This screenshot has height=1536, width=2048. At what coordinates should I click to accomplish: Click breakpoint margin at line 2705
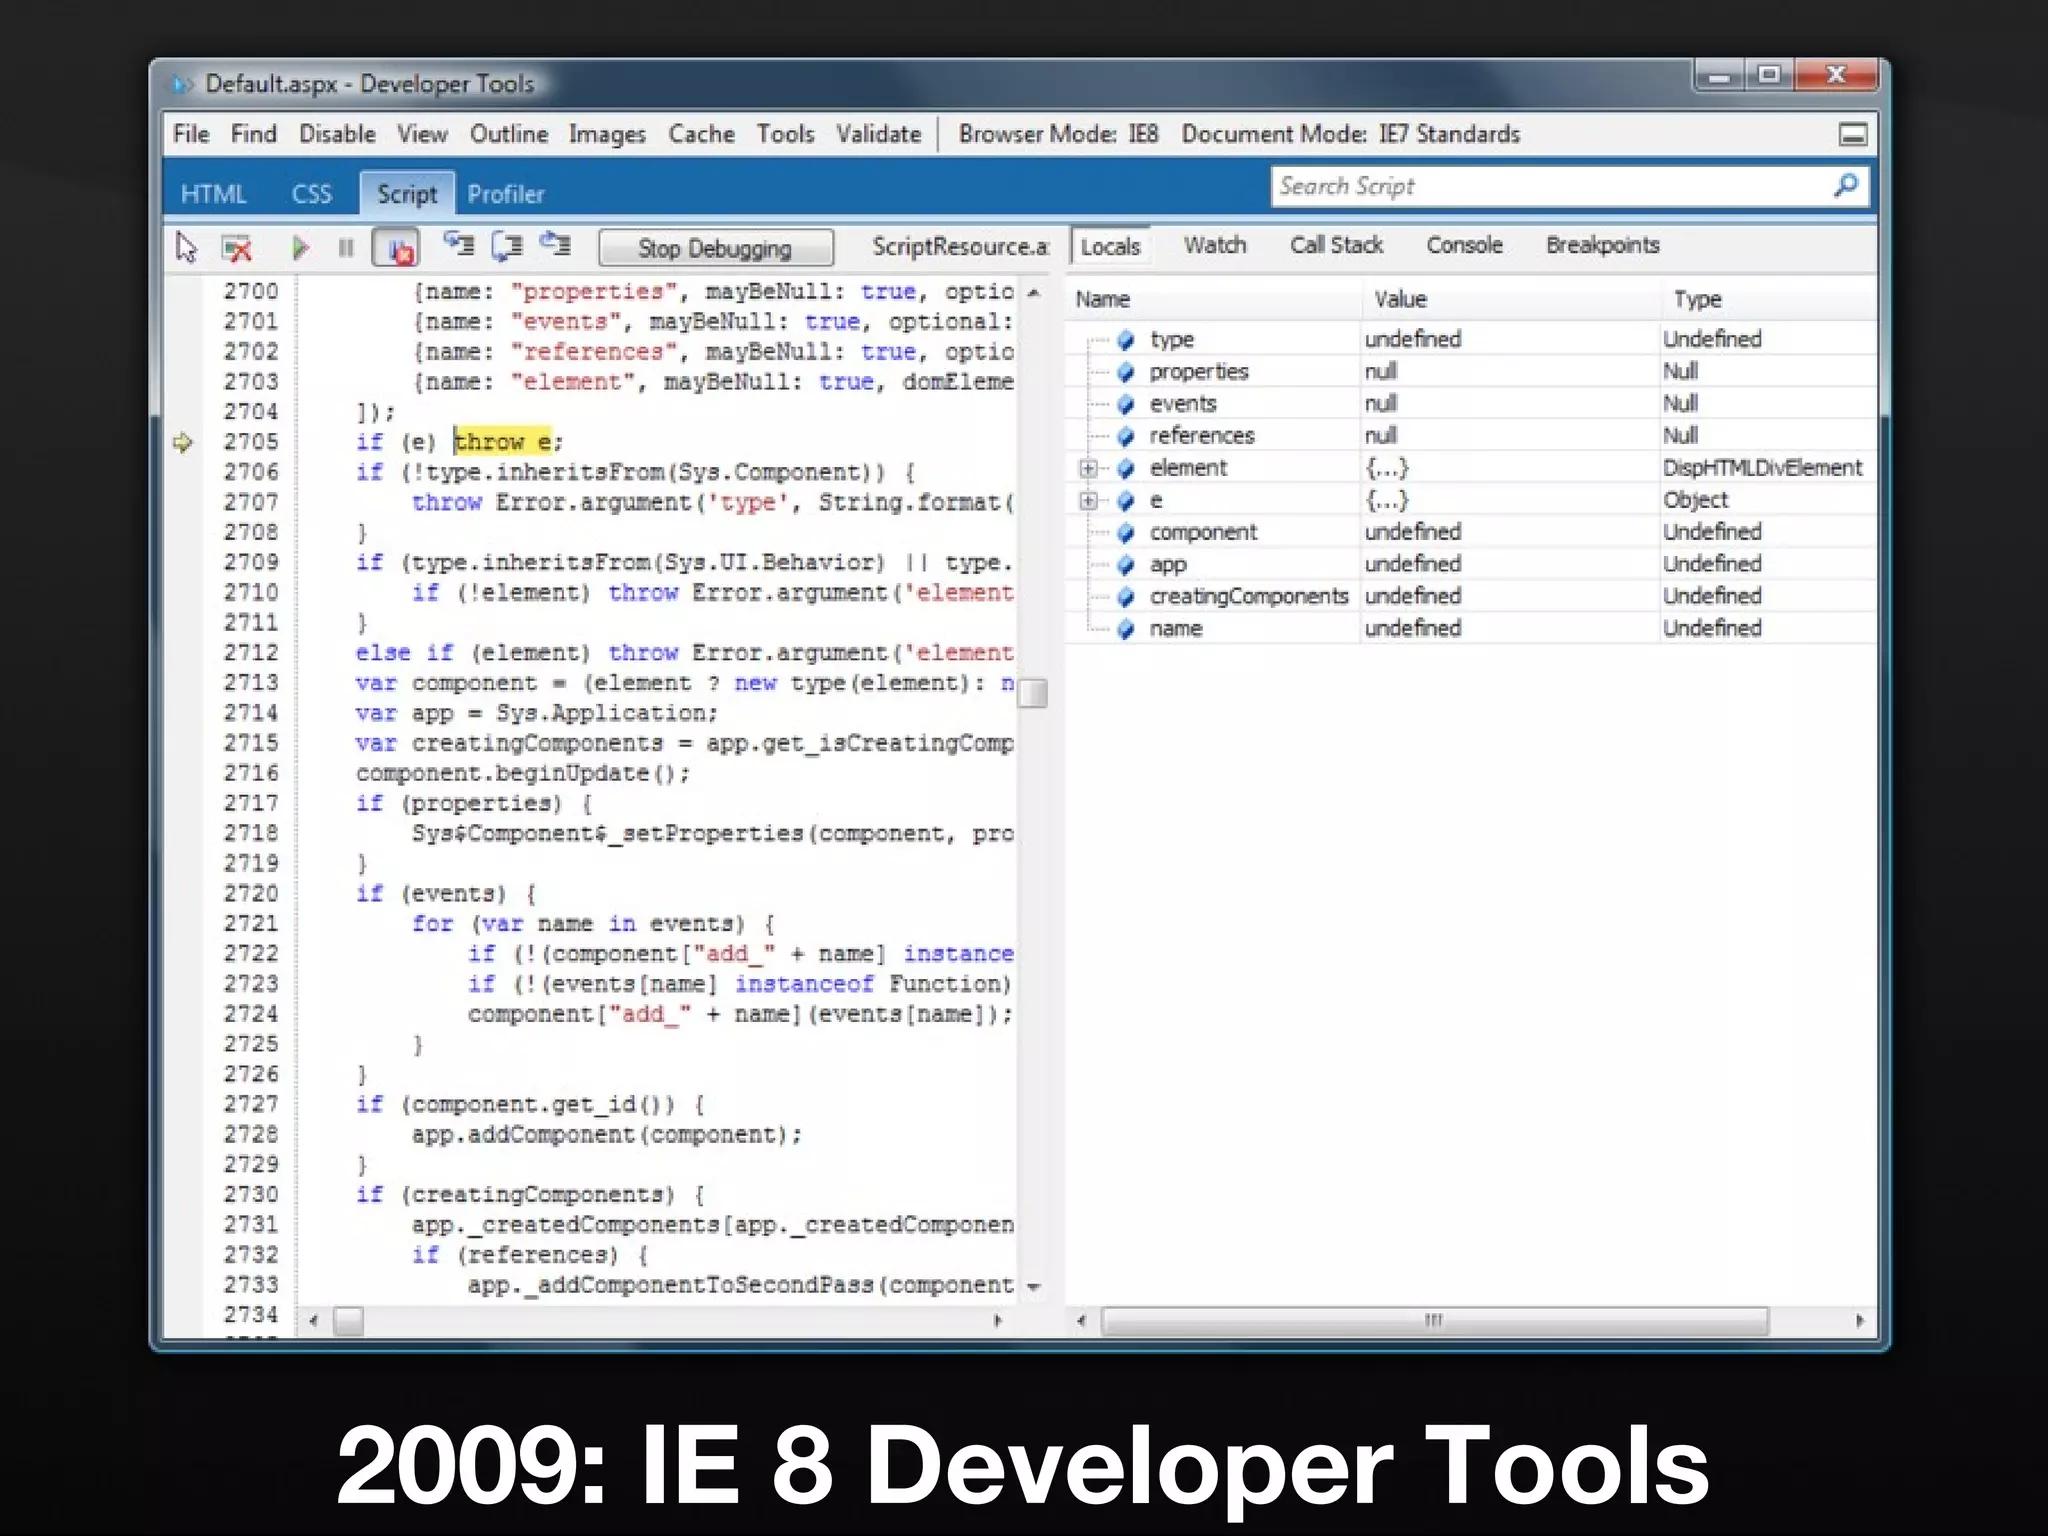click(183, 442)
